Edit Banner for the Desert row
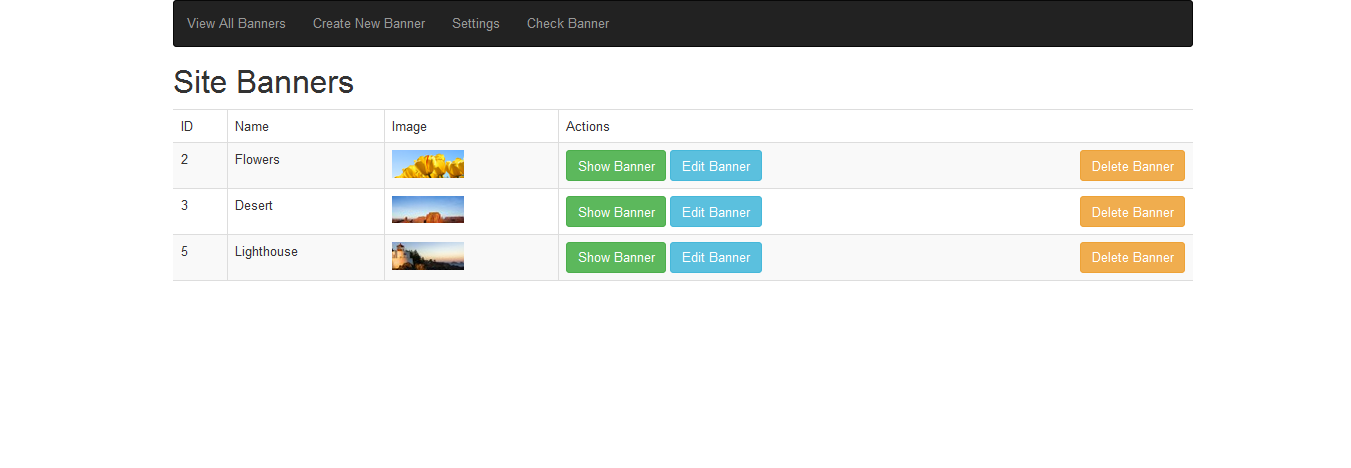 [716, 212]
